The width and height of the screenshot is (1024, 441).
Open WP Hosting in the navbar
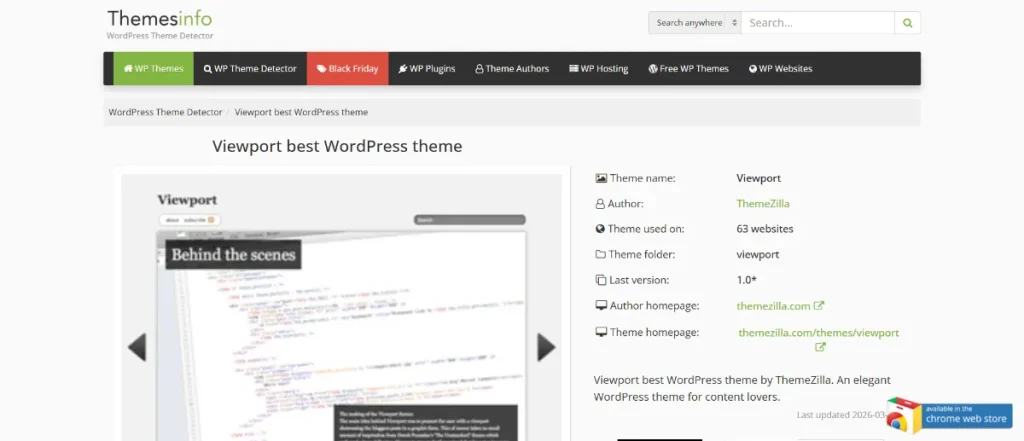pyautogui.click(x=598, y=69)
